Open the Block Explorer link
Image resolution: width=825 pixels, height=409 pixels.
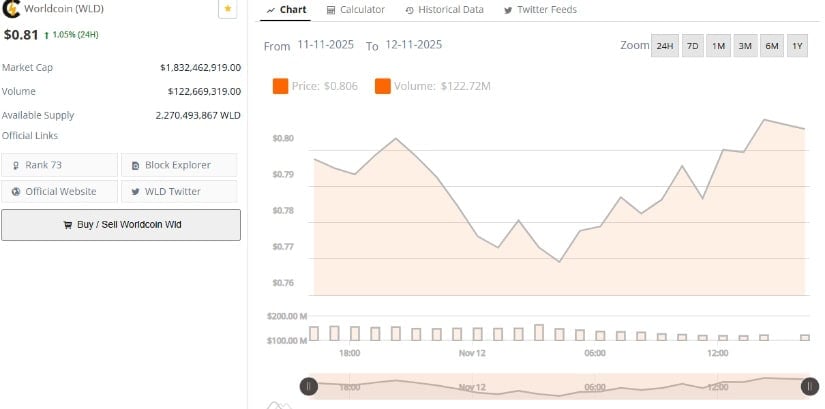point(179,165)
